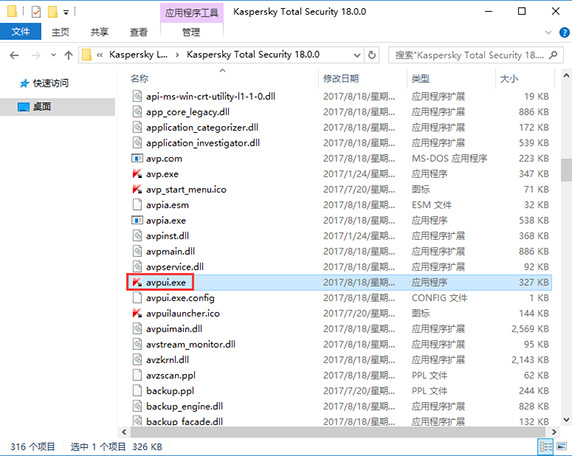Click the icon of avp_start_menu.ico
The image size is (572, 456).
(x=137, y=189)
